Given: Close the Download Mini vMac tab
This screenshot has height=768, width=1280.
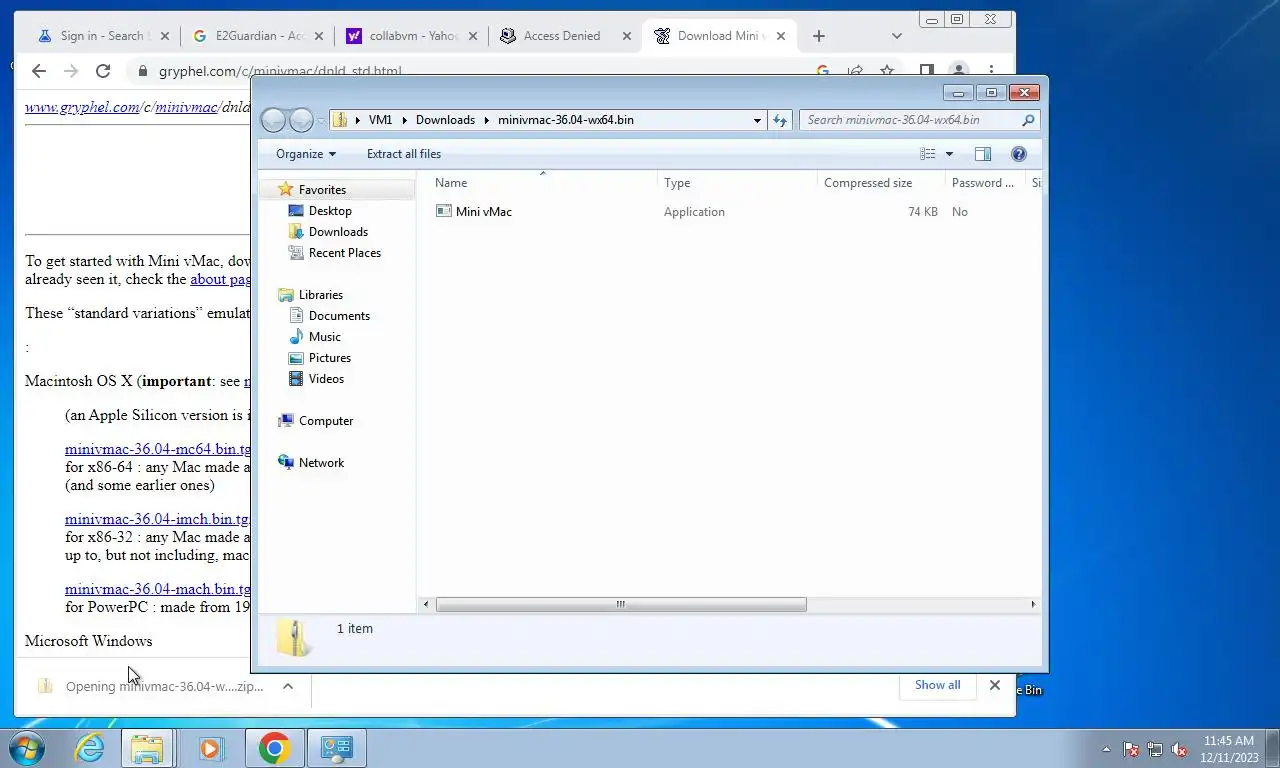Looking at the screenshot, I should click(x=781, y=36).
